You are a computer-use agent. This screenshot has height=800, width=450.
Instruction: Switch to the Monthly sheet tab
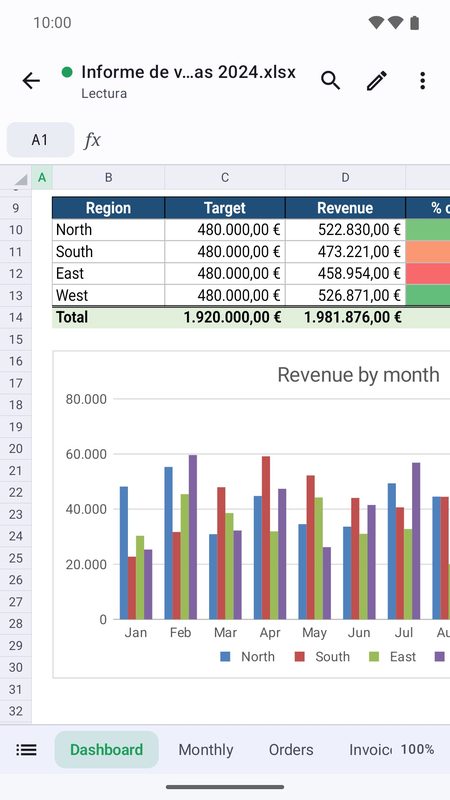(x=206, y=749)
